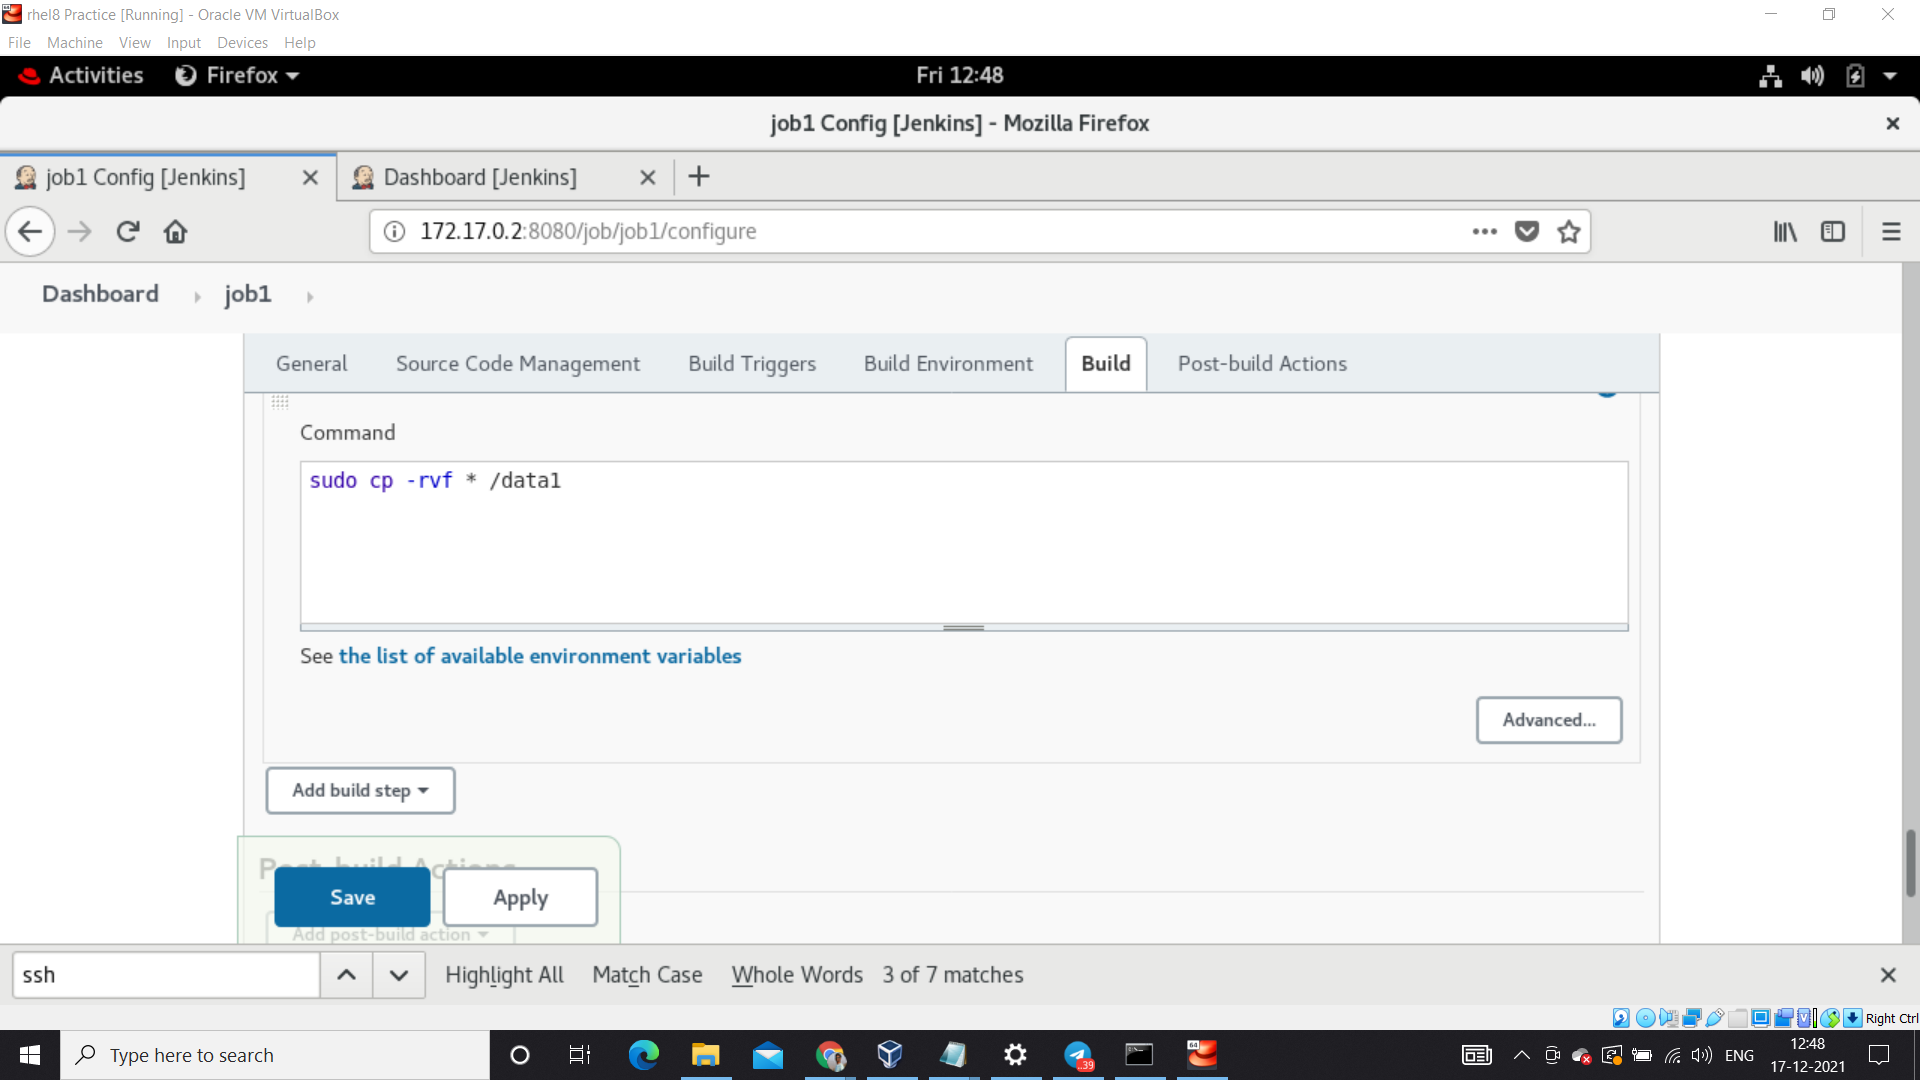Screen dimensions: 1920x1080
Task: Open the Devices menu in VirtualBox
Action: pos(242,42)
